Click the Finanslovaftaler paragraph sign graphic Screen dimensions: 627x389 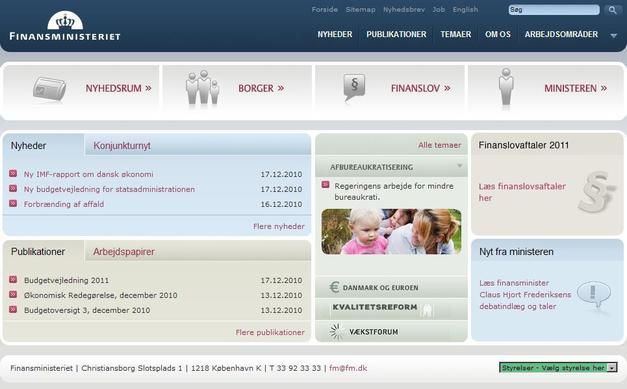click(597, 192)
